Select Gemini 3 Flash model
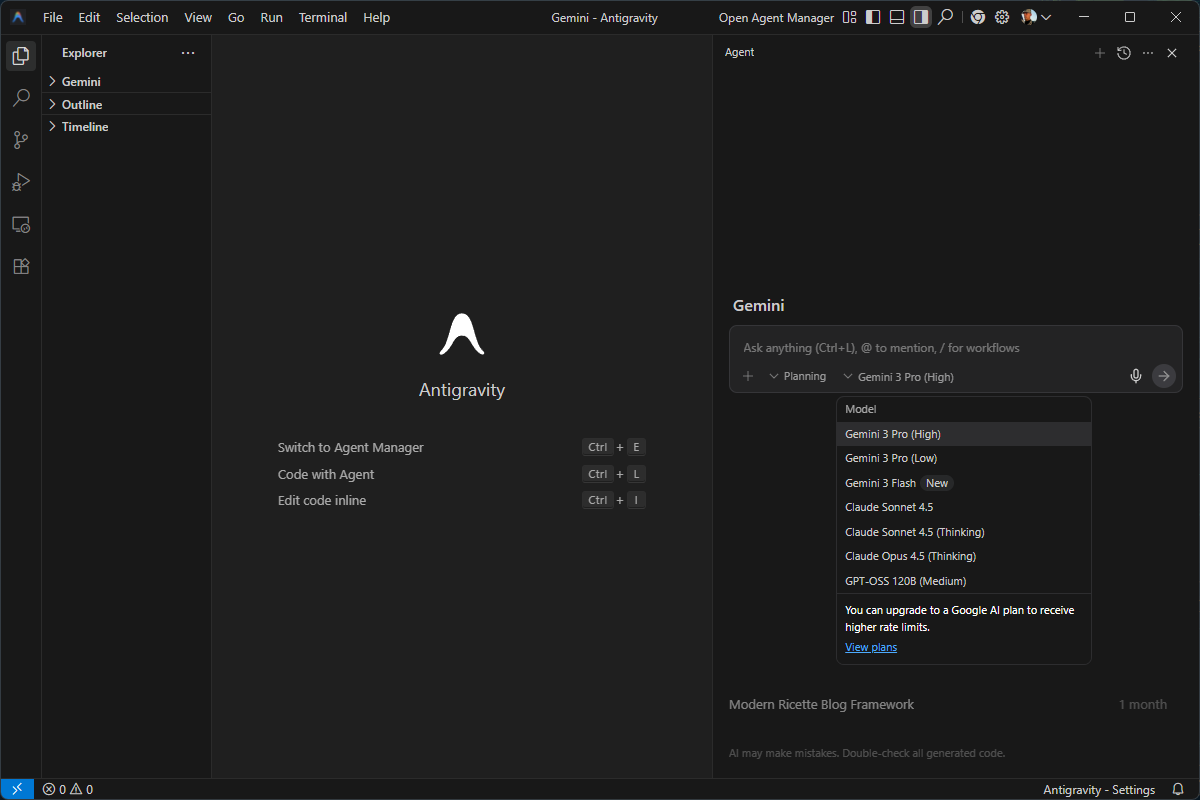1200x800 pixels. [x=963, y=483]
